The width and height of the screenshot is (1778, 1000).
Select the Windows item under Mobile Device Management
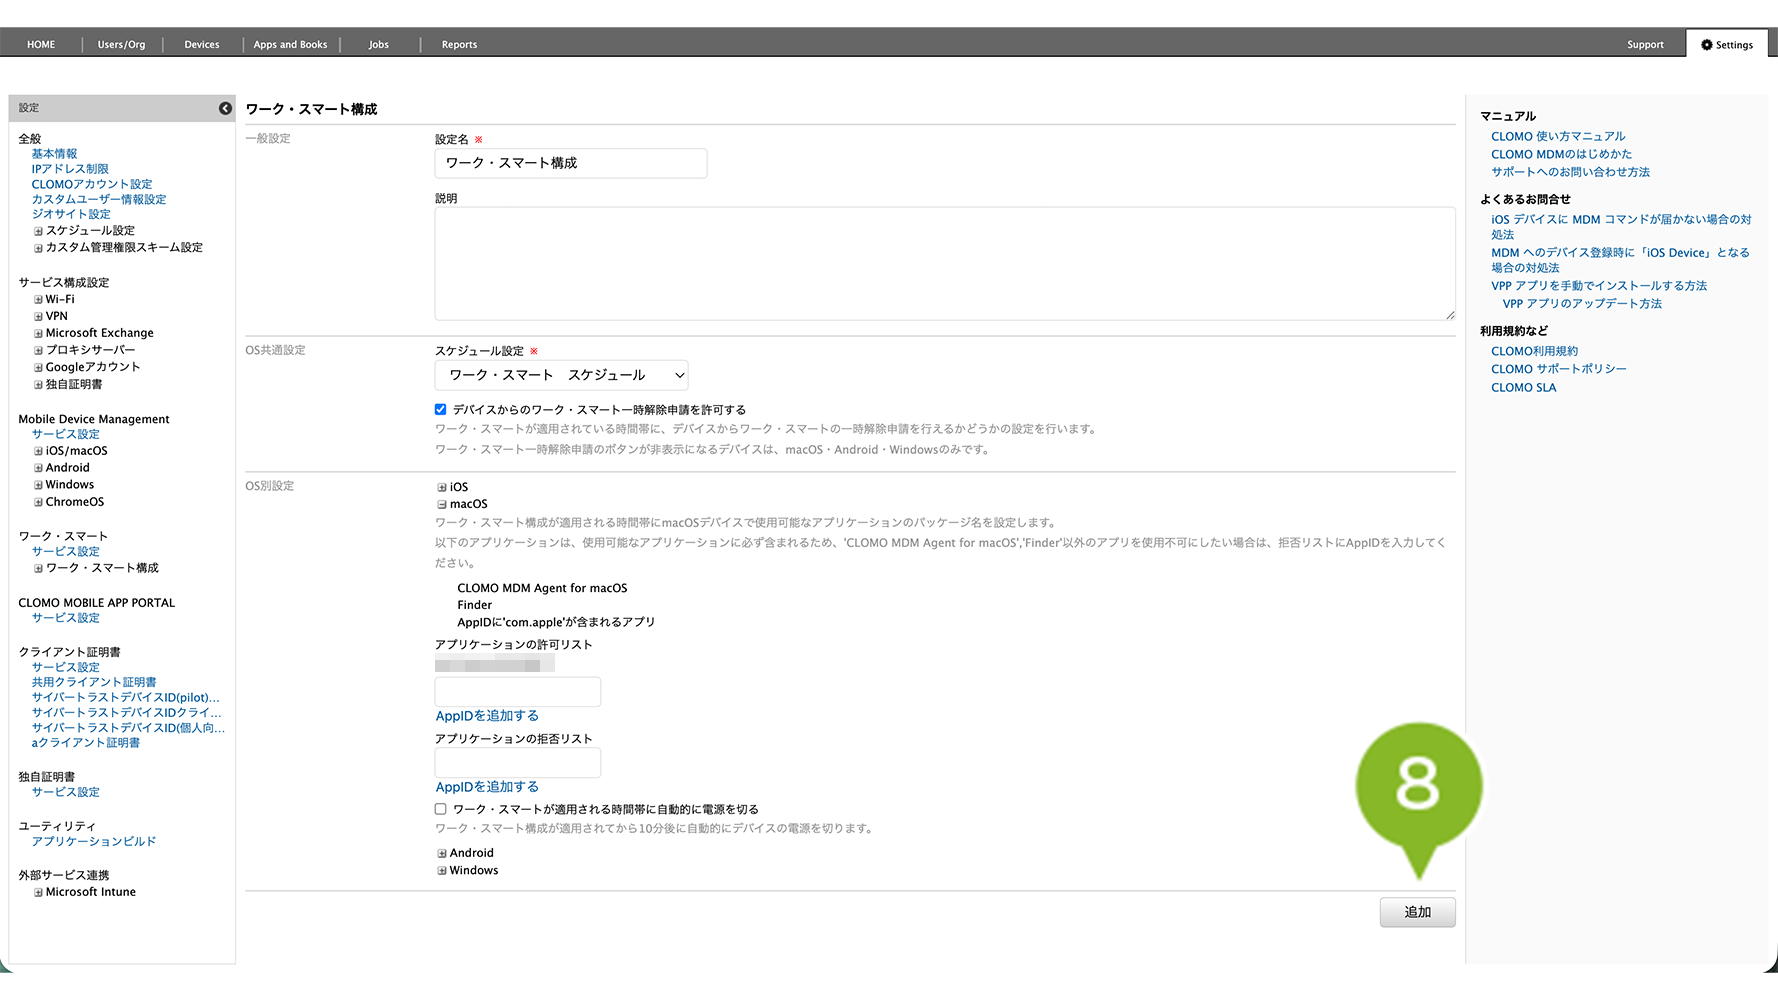(x=70, y=485)
